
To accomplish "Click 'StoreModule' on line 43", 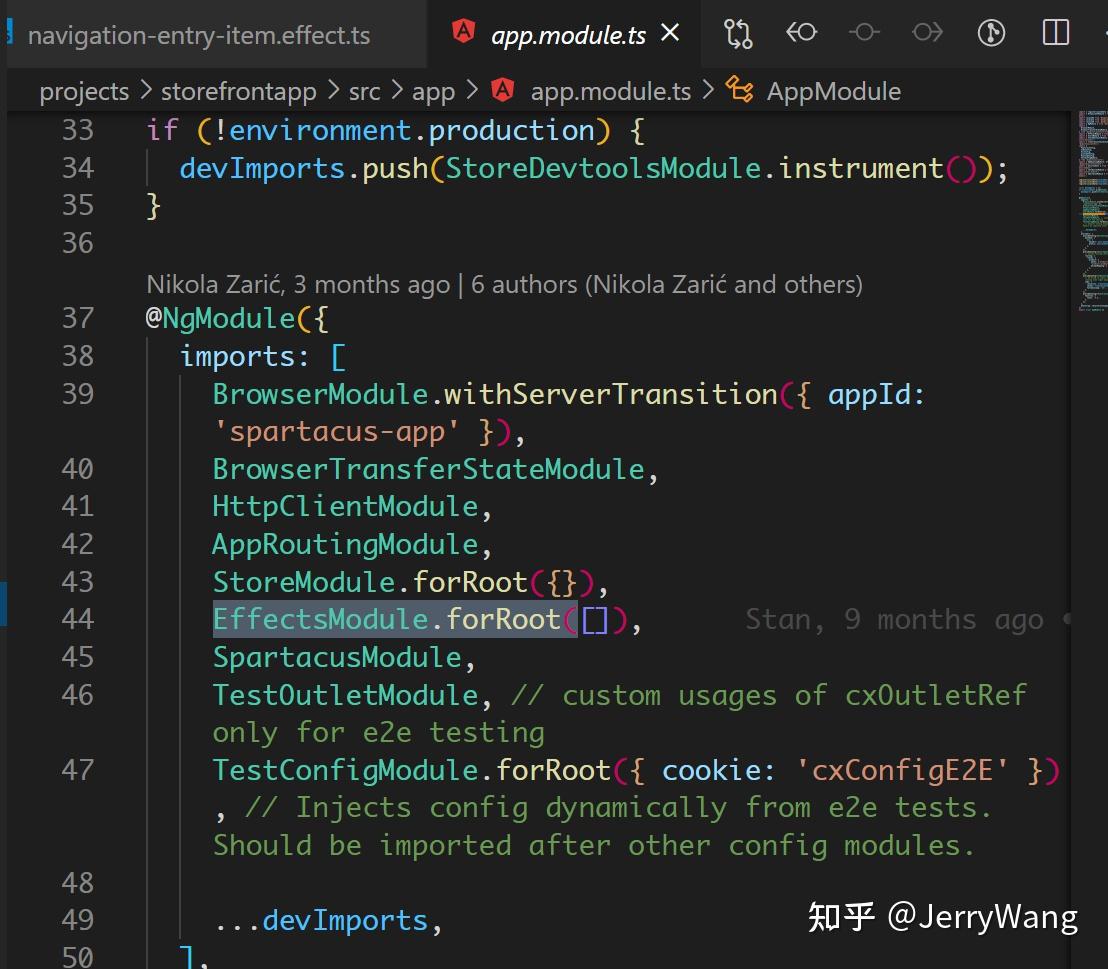I will tap(304, 582).
